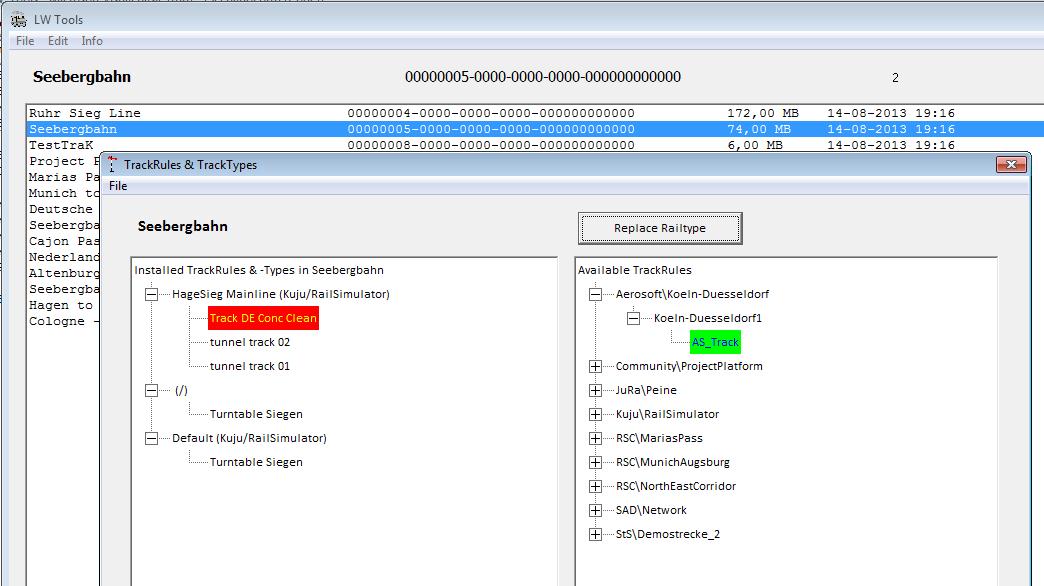This screenshot has height=586, width=1044.
Task: Select green-highlighted AS_Track item
Action: coord(715,342)
